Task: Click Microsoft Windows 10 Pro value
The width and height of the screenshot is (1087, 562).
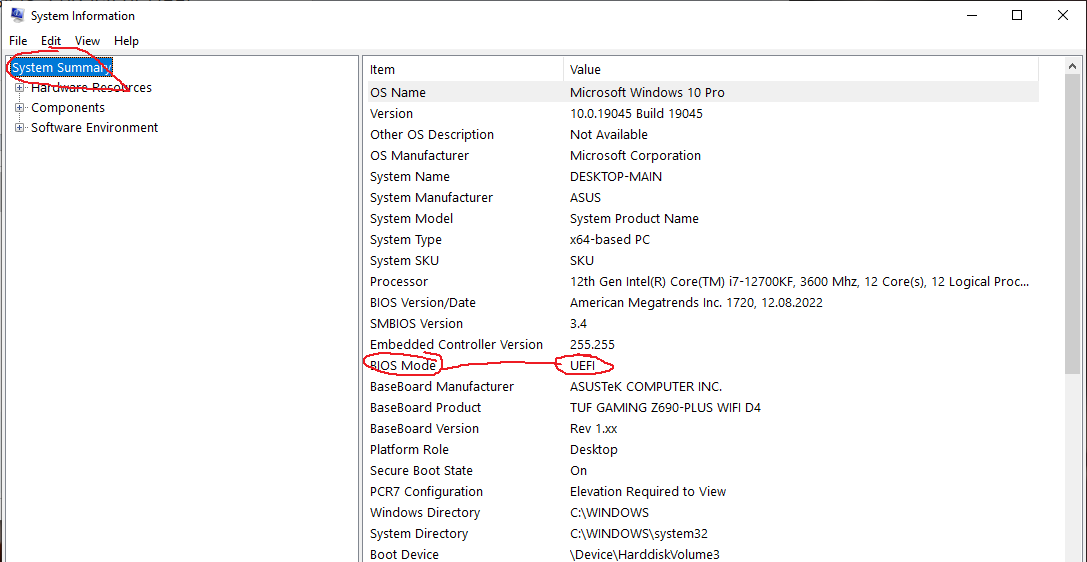Action: click(647, 92)
